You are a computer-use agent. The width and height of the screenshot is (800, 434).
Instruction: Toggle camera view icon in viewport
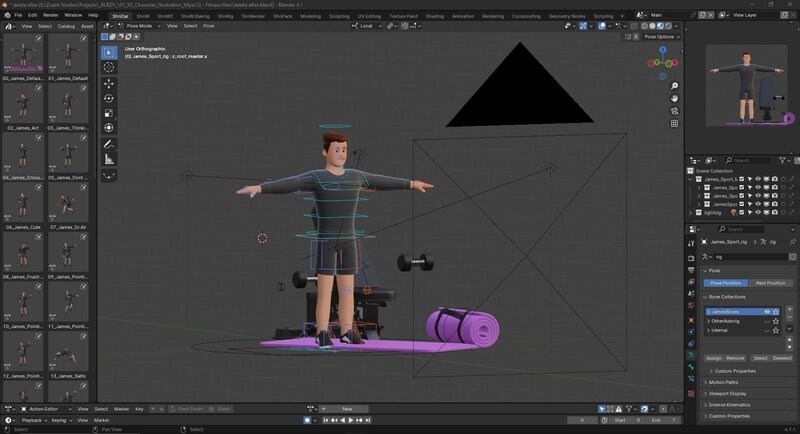(675, 111)
